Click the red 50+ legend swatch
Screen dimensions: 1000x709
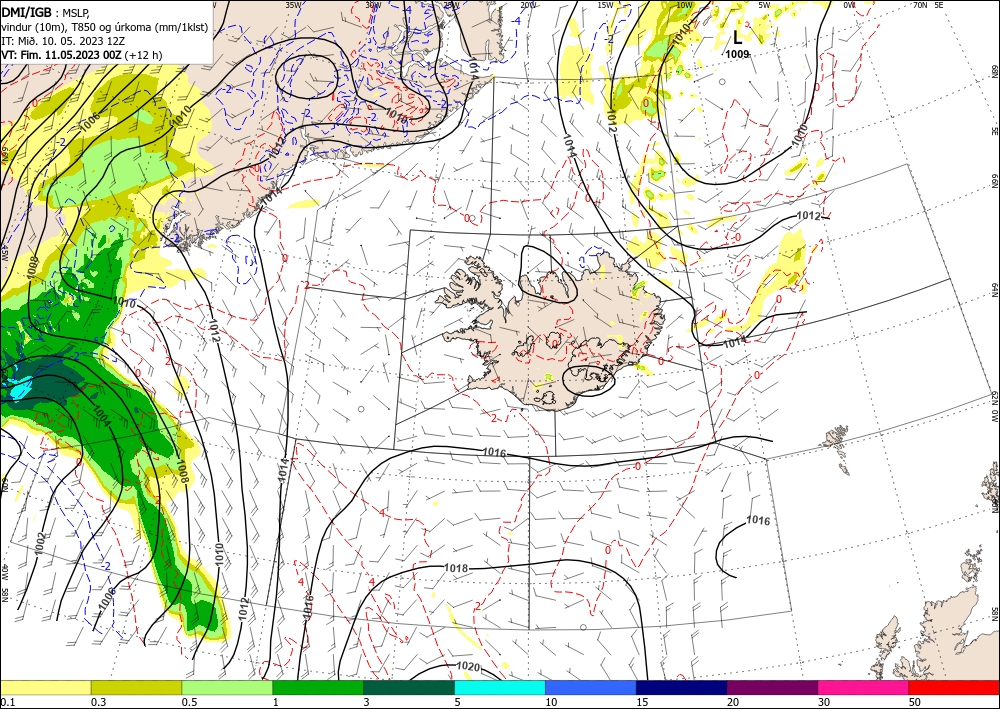[x=954, y=687]
